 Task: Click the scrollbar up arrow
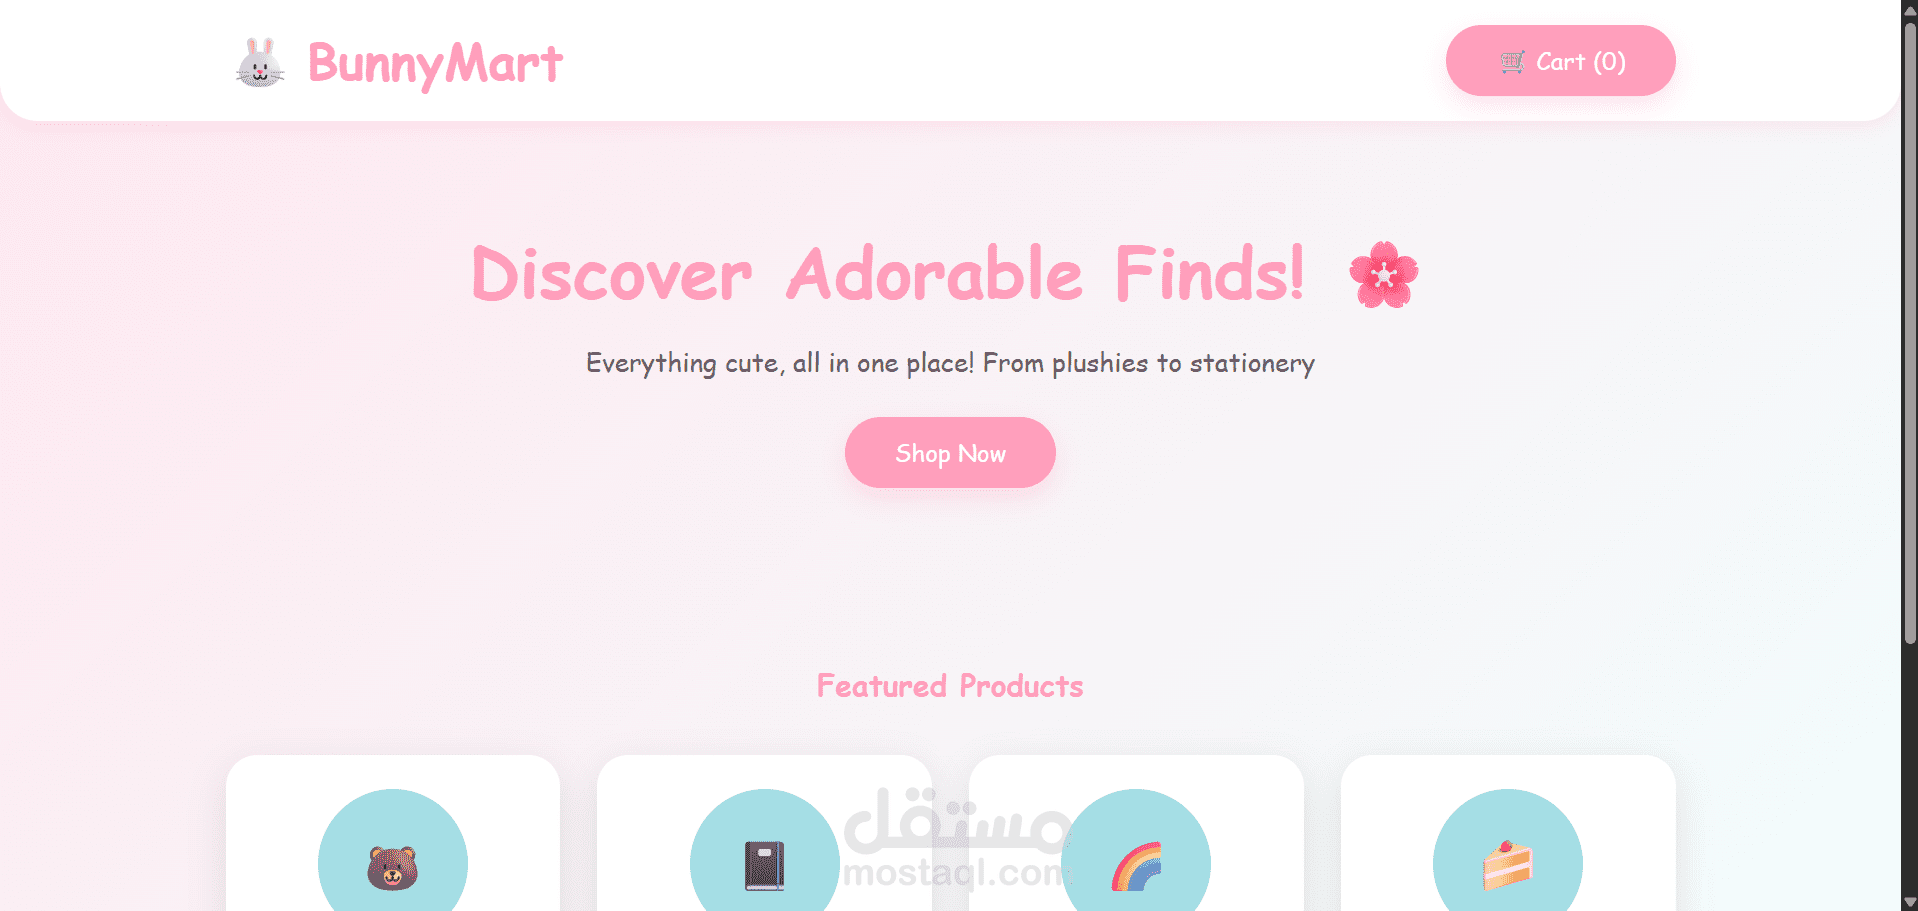point(1910,9)
